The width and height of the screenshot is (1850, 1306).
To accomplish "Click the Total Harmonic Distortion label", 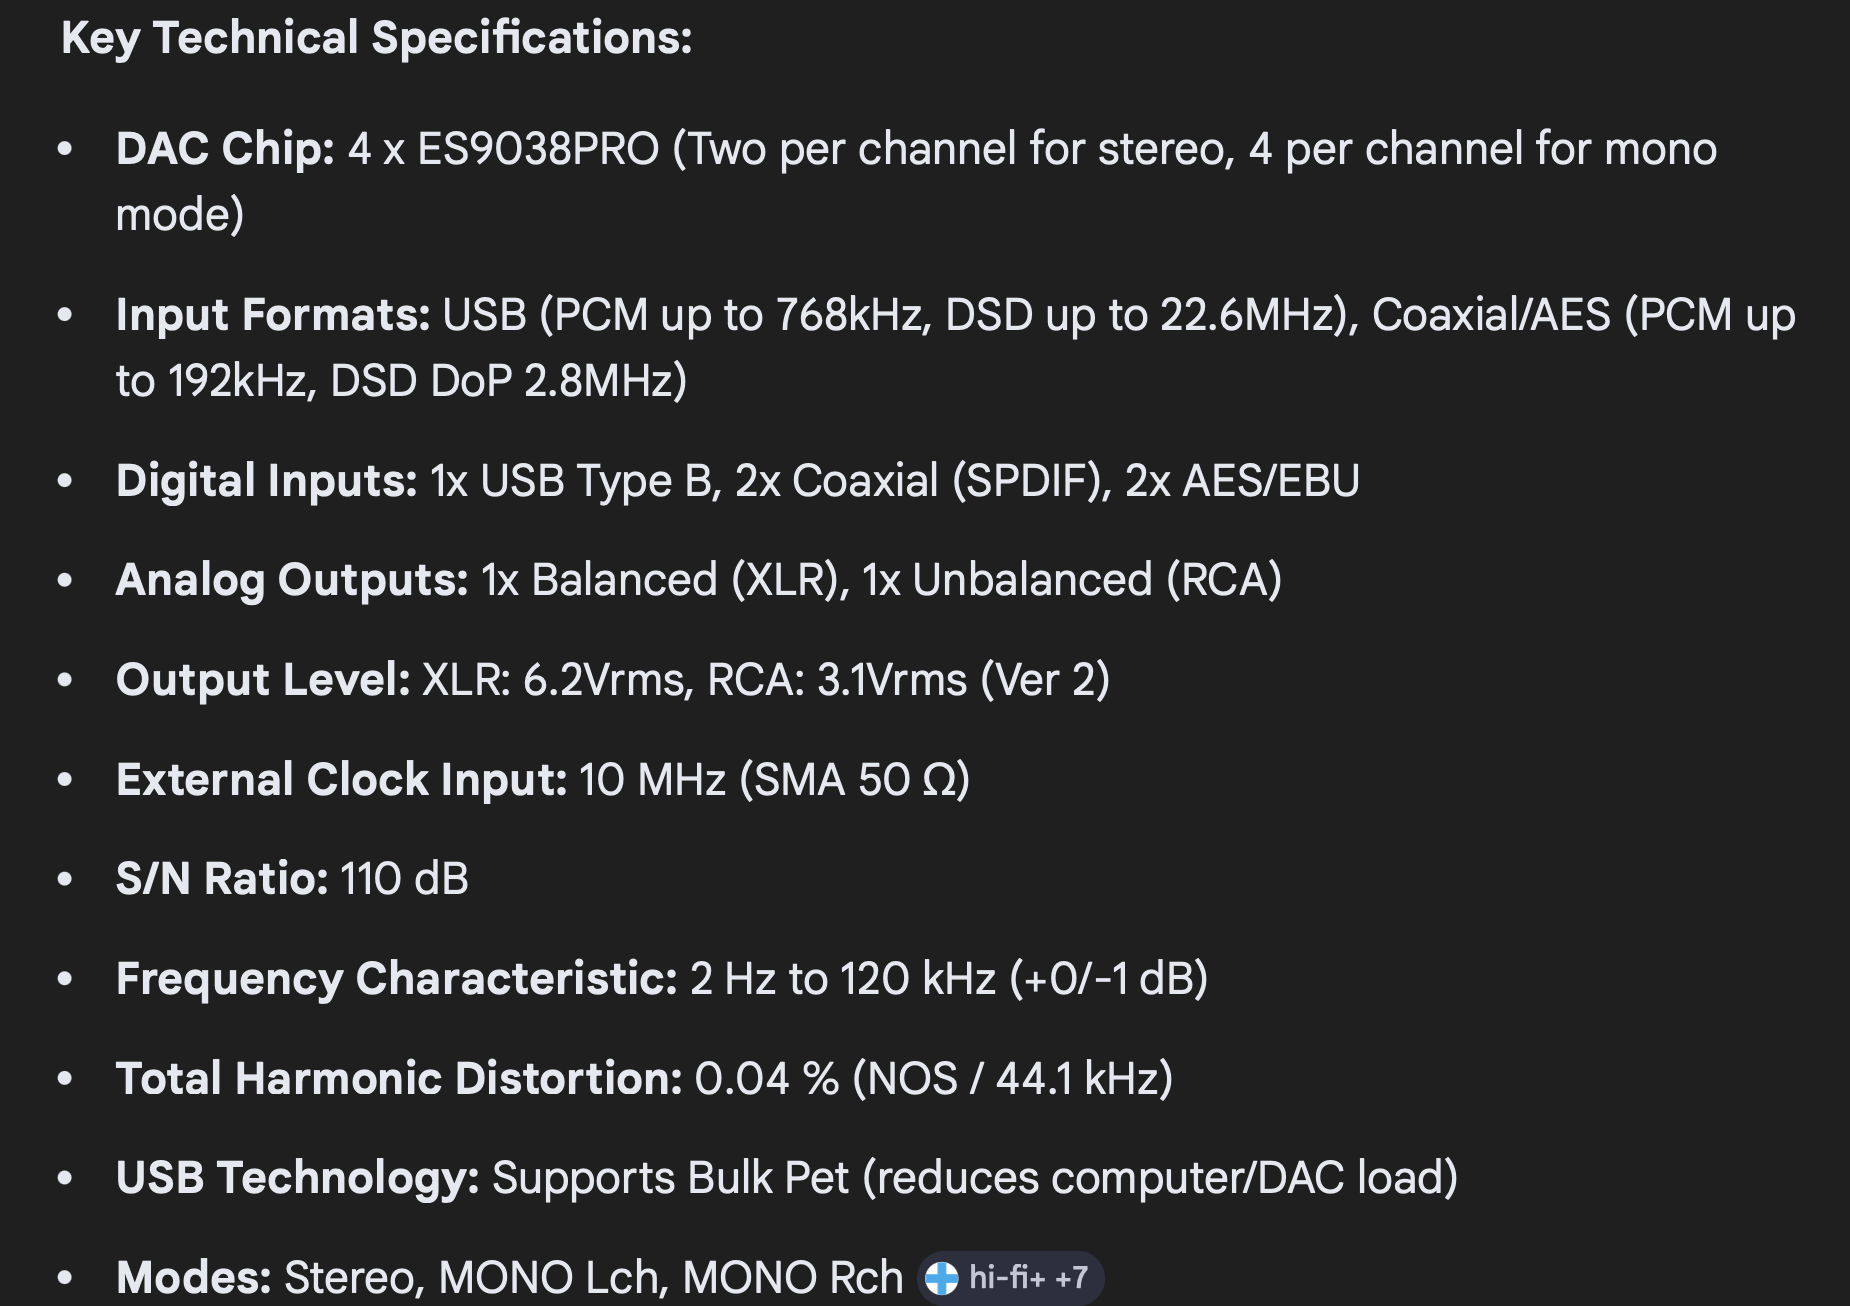I will [399, 1079].
